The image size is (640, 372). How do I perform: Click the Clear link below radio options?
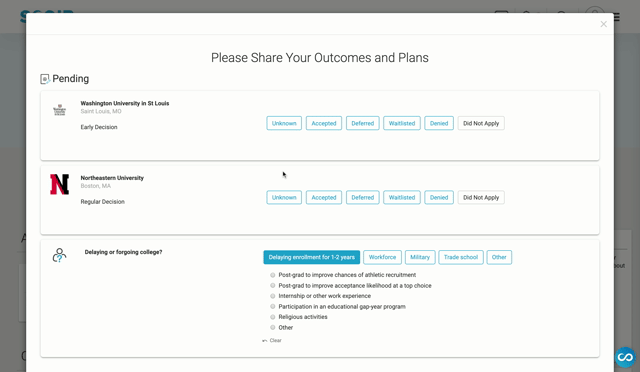[272, 341]
